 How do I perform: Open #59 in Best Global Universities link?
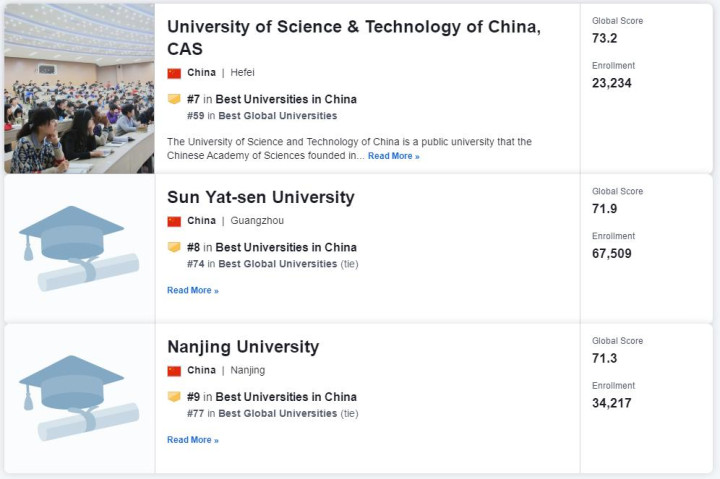[x=262, y=116]
